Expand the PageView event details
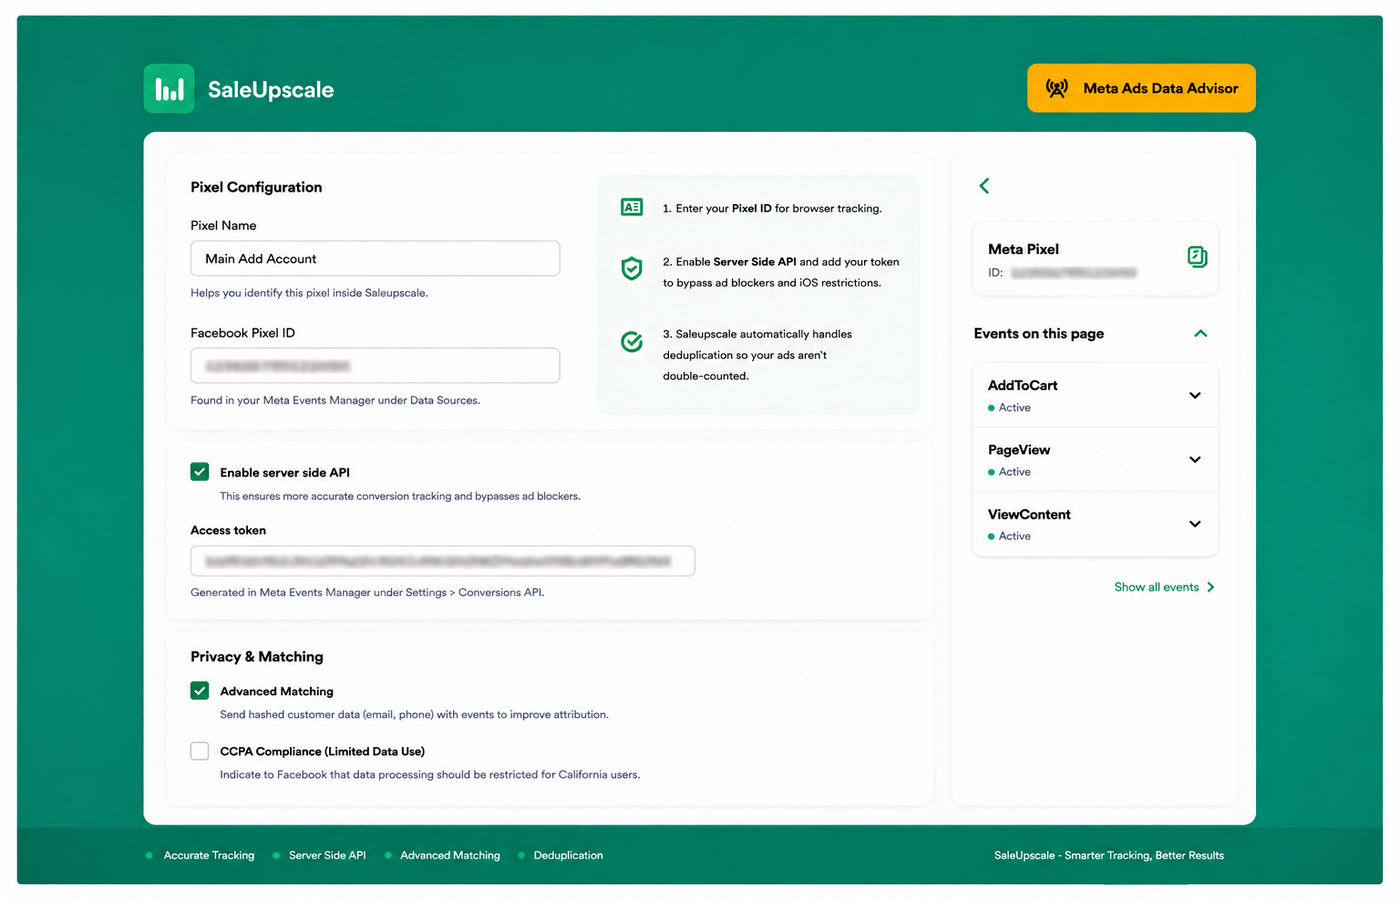Image resolution: width=1400 pixels, height=900 pixels. pos(1195,460)
